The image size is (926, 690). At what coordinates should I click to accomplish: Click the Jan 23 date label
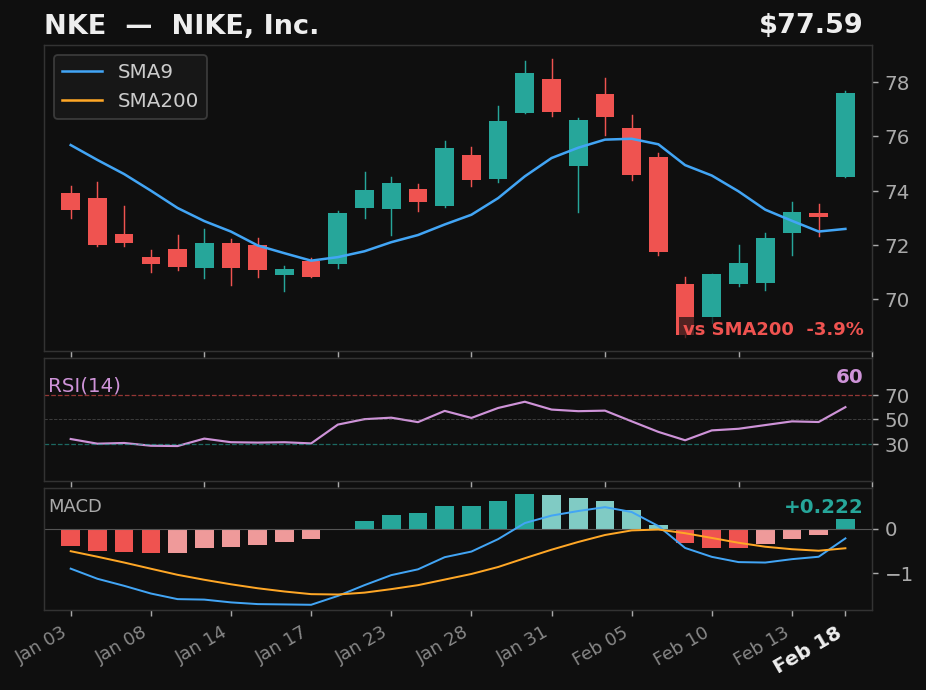click(x=361, y=645)
